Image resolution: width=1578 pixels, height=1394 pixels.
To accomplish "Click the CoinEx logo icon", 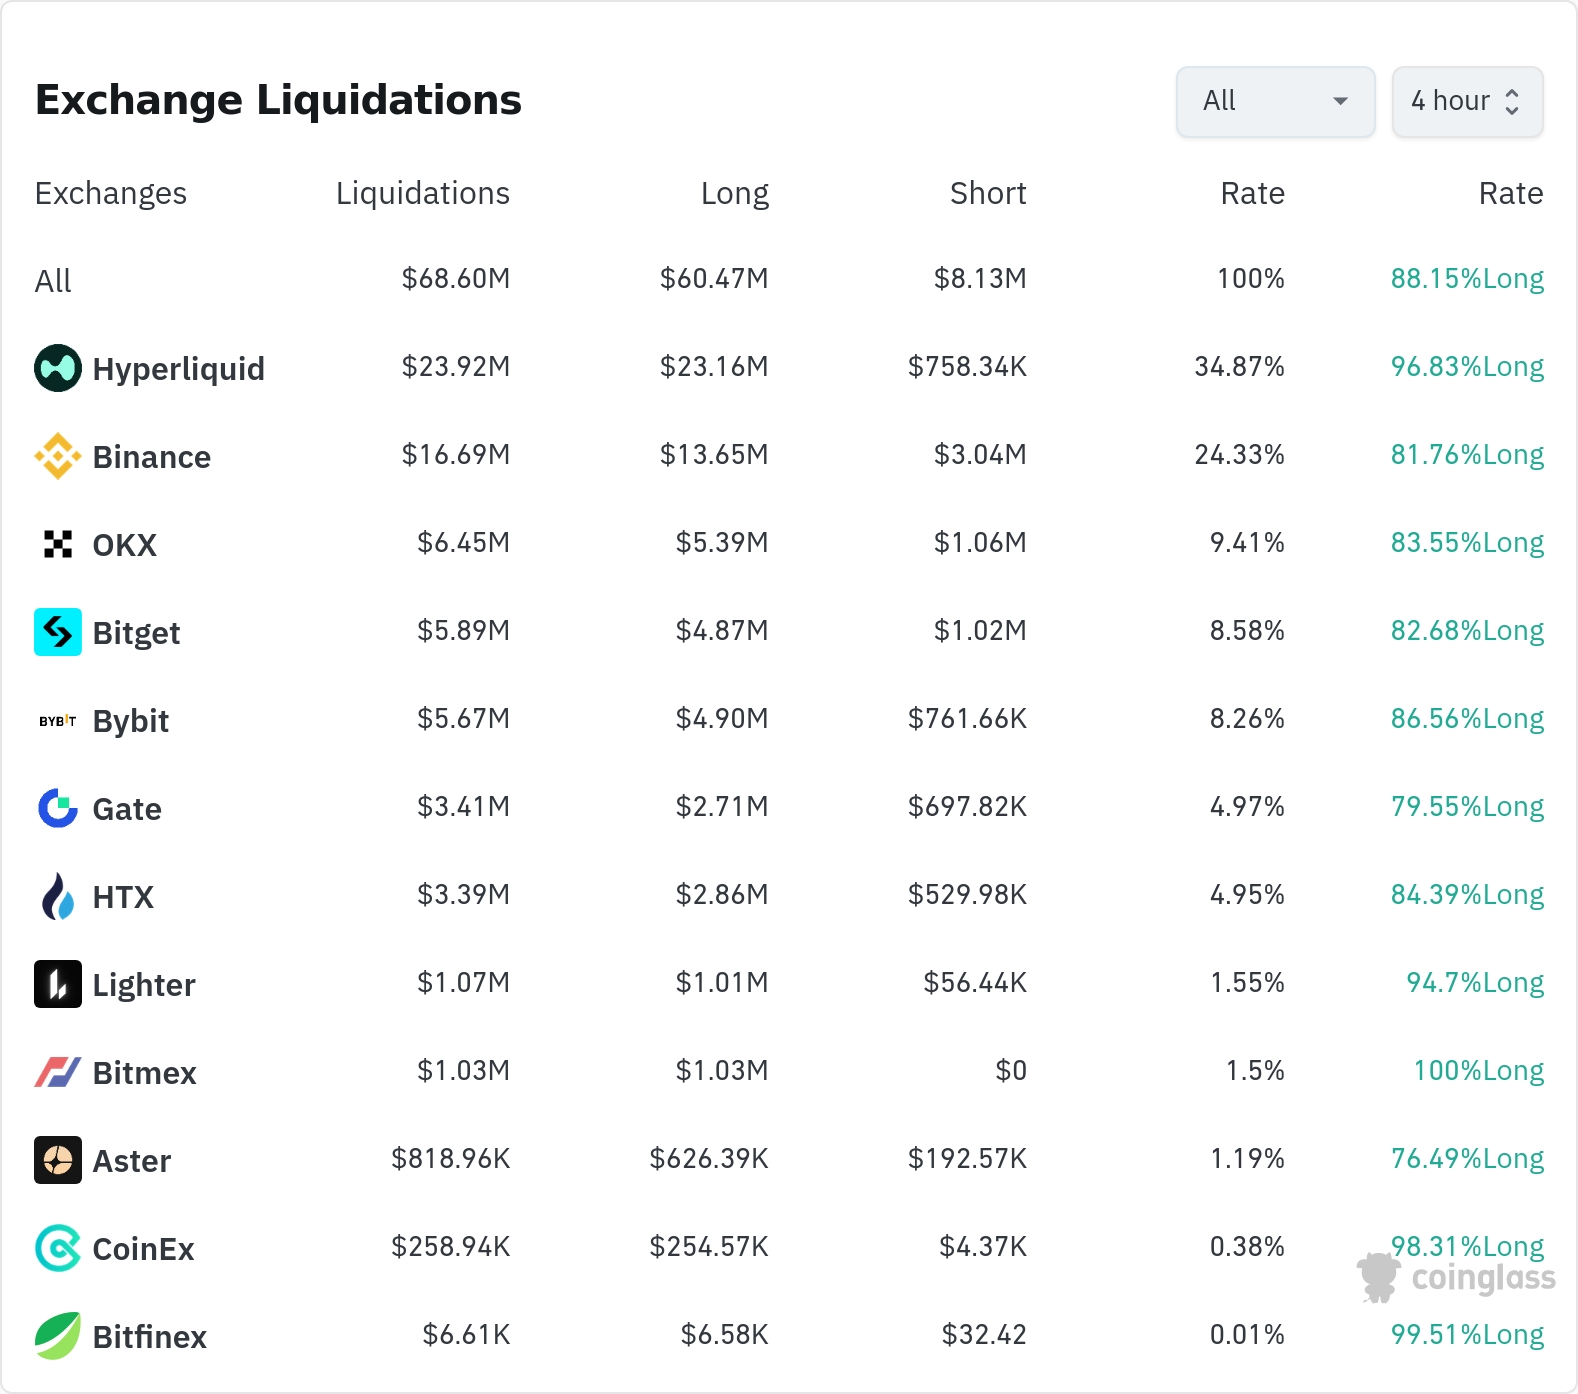I will (x=58, y=1248).
